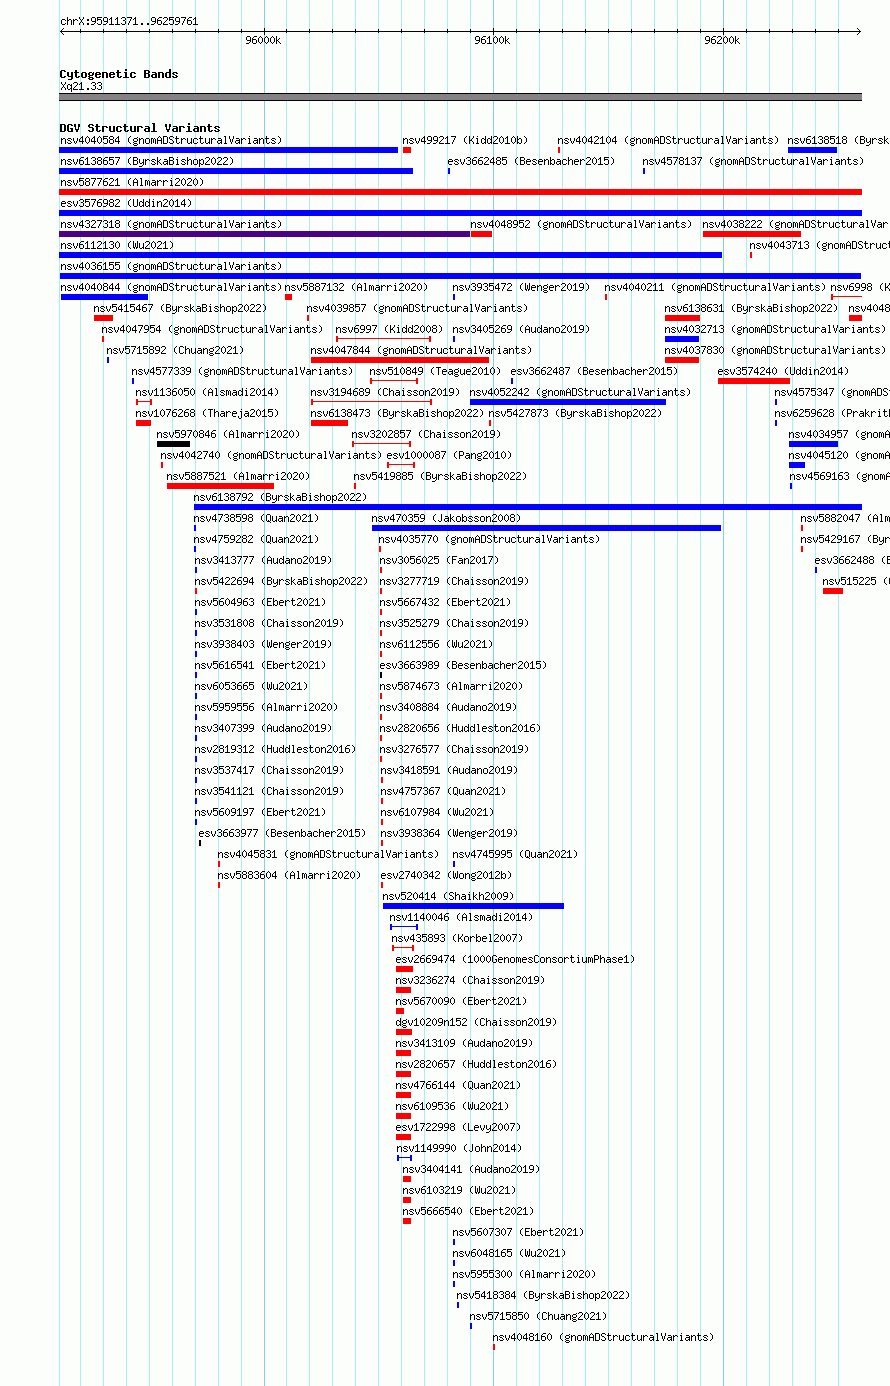Viewport: 890px width, 1386px height.
Task: Open nsv1136050 (Alsmadi2014) variant
Action: [x=208, y=392]
